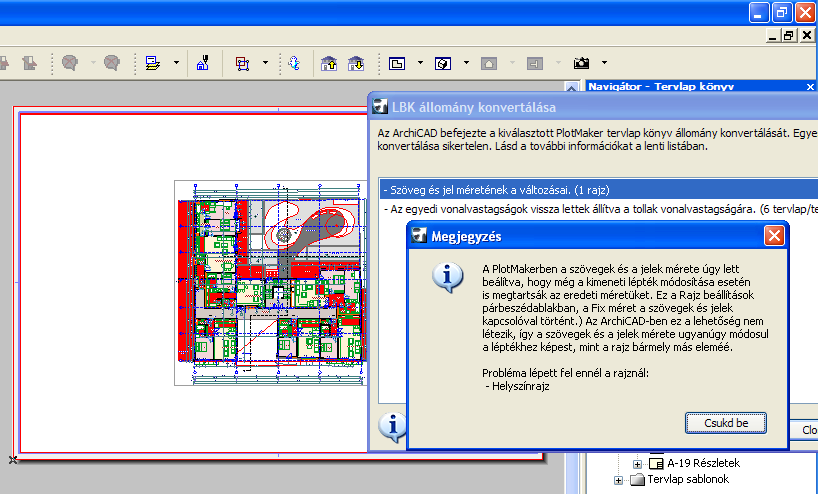818x494 pixels.
Task: Select 'Az egyedi vonalvastagságok vissza lettek állítva' row
Action: pos(599,209)
